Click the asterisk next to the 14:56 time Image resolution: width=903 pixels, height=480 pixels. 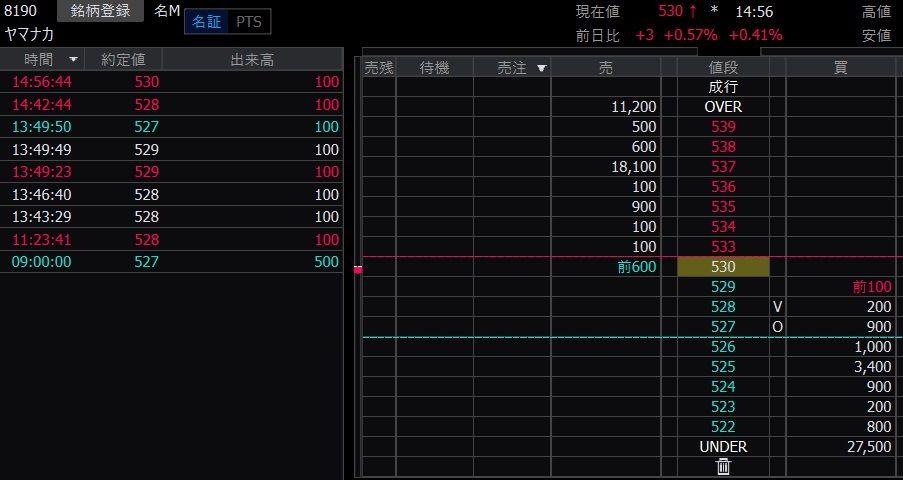(x=714, y=11)
